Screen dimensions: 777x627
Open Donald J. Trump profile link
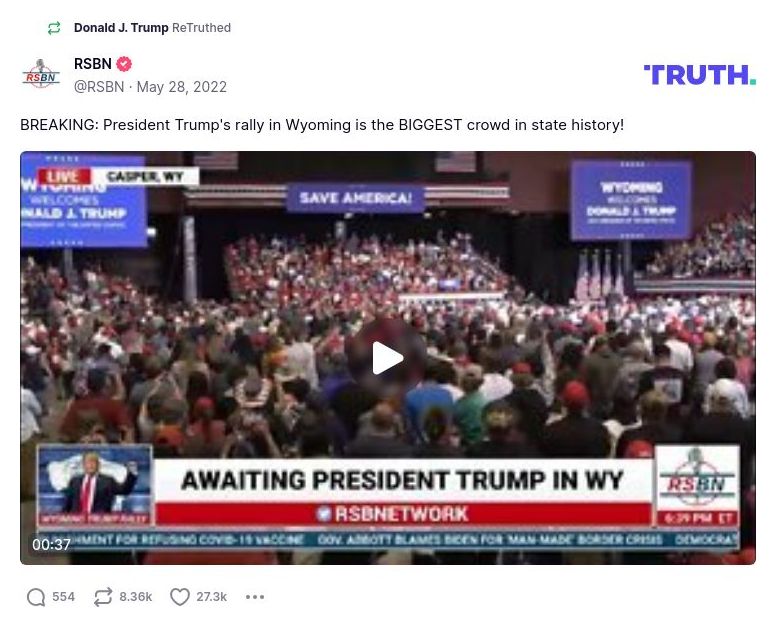121,28
